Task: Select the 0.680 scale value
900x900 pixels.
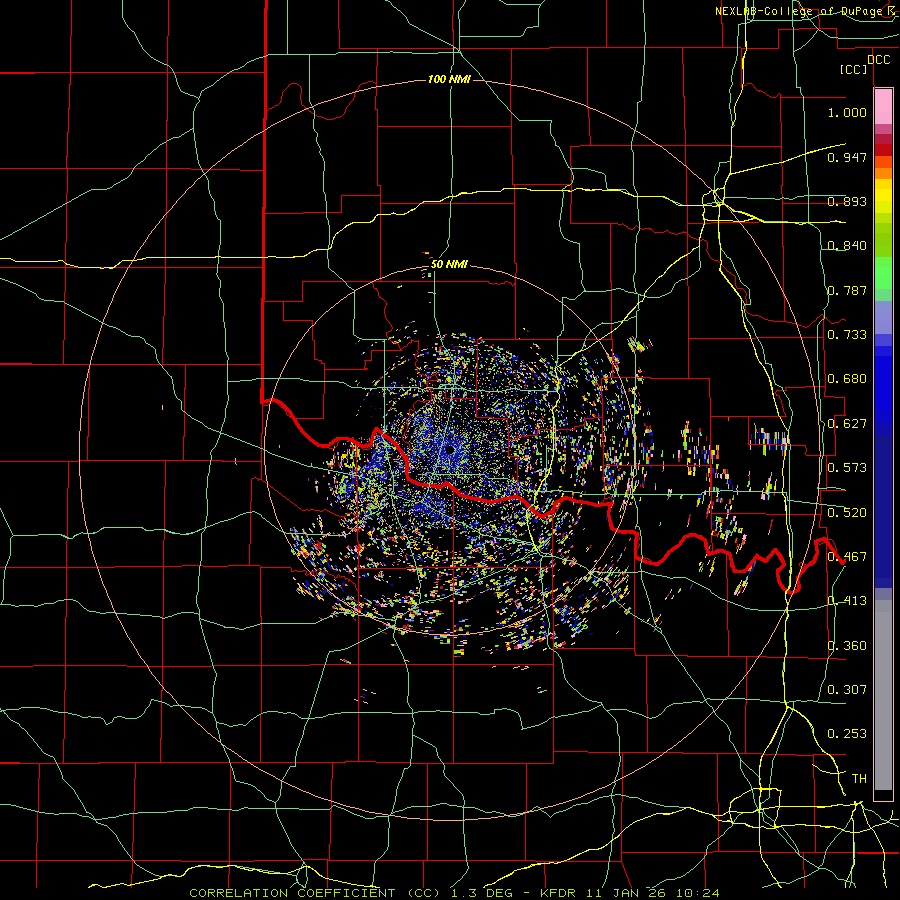Action: tap(847, 379)
